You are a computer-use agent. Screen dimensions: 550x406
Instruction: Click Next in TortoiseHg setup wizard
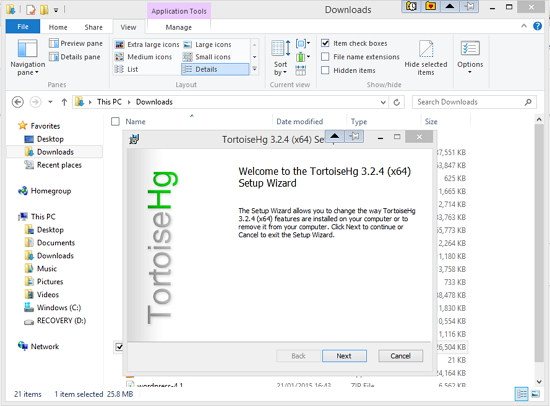[x=344, y=356]
